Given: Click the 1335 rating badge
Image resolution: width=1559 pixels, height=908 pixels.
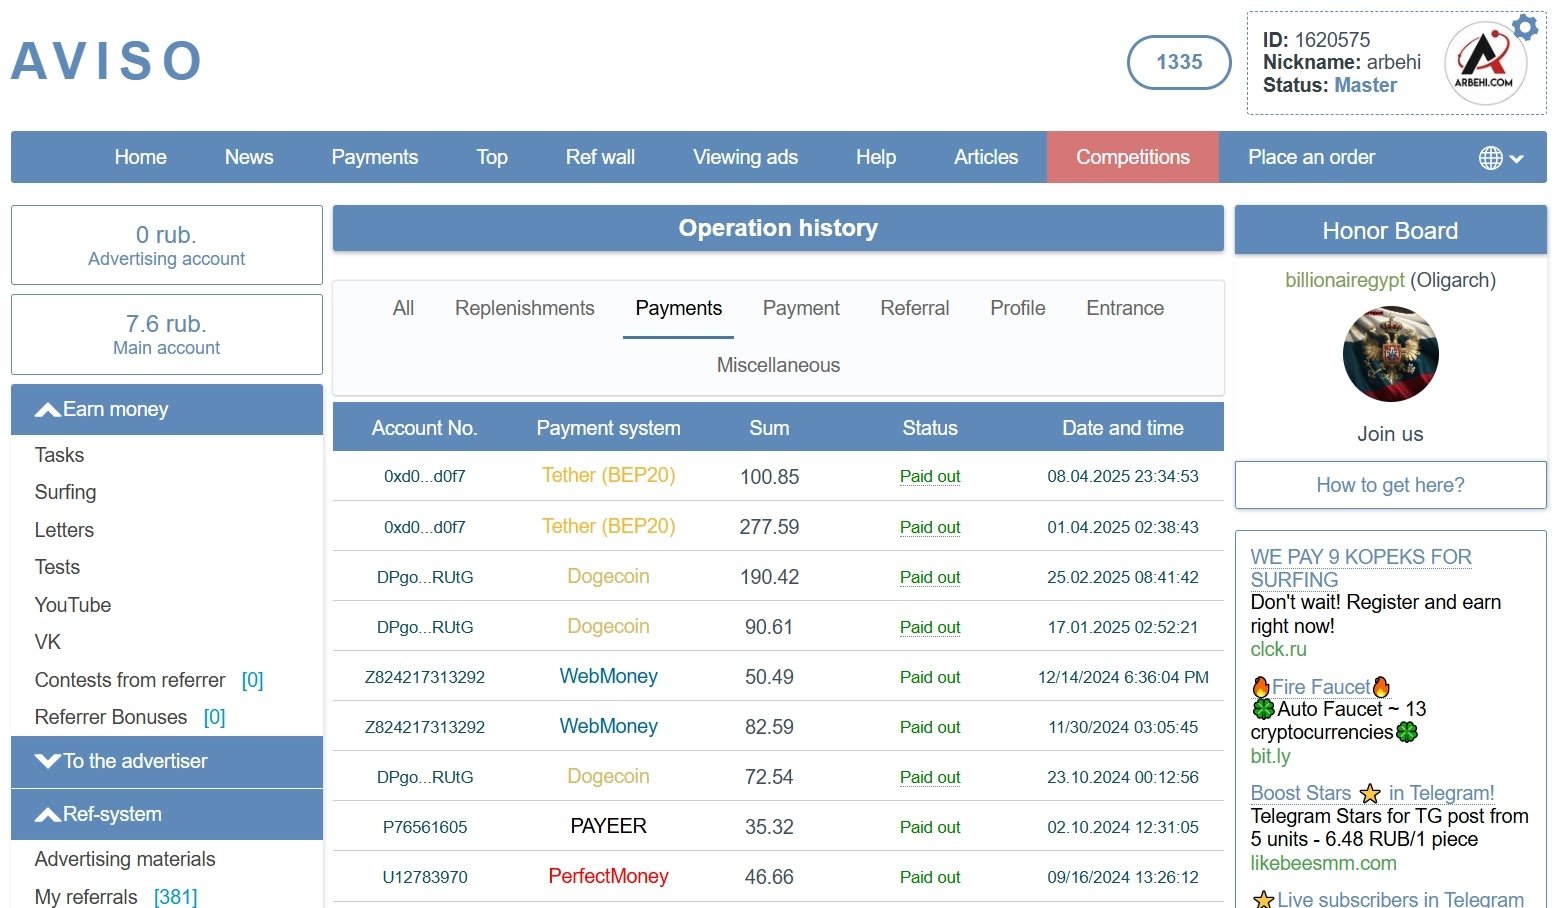Looking at the screenshot, I should tap(1179, 62).
